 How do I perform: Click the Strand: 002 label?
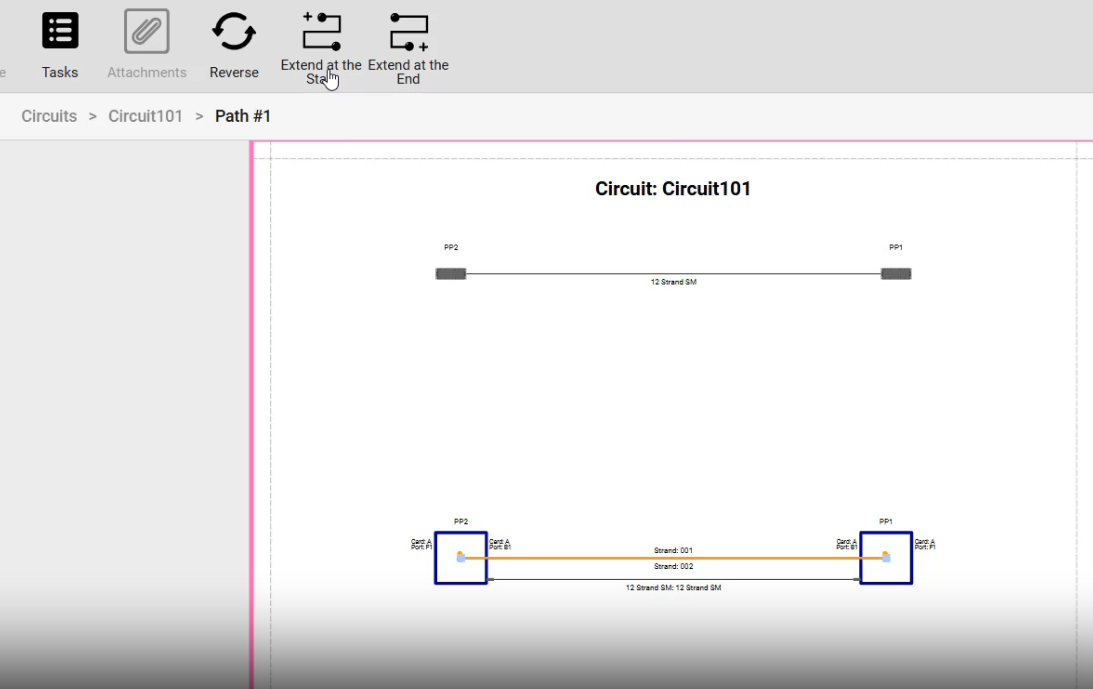[673, 566]
